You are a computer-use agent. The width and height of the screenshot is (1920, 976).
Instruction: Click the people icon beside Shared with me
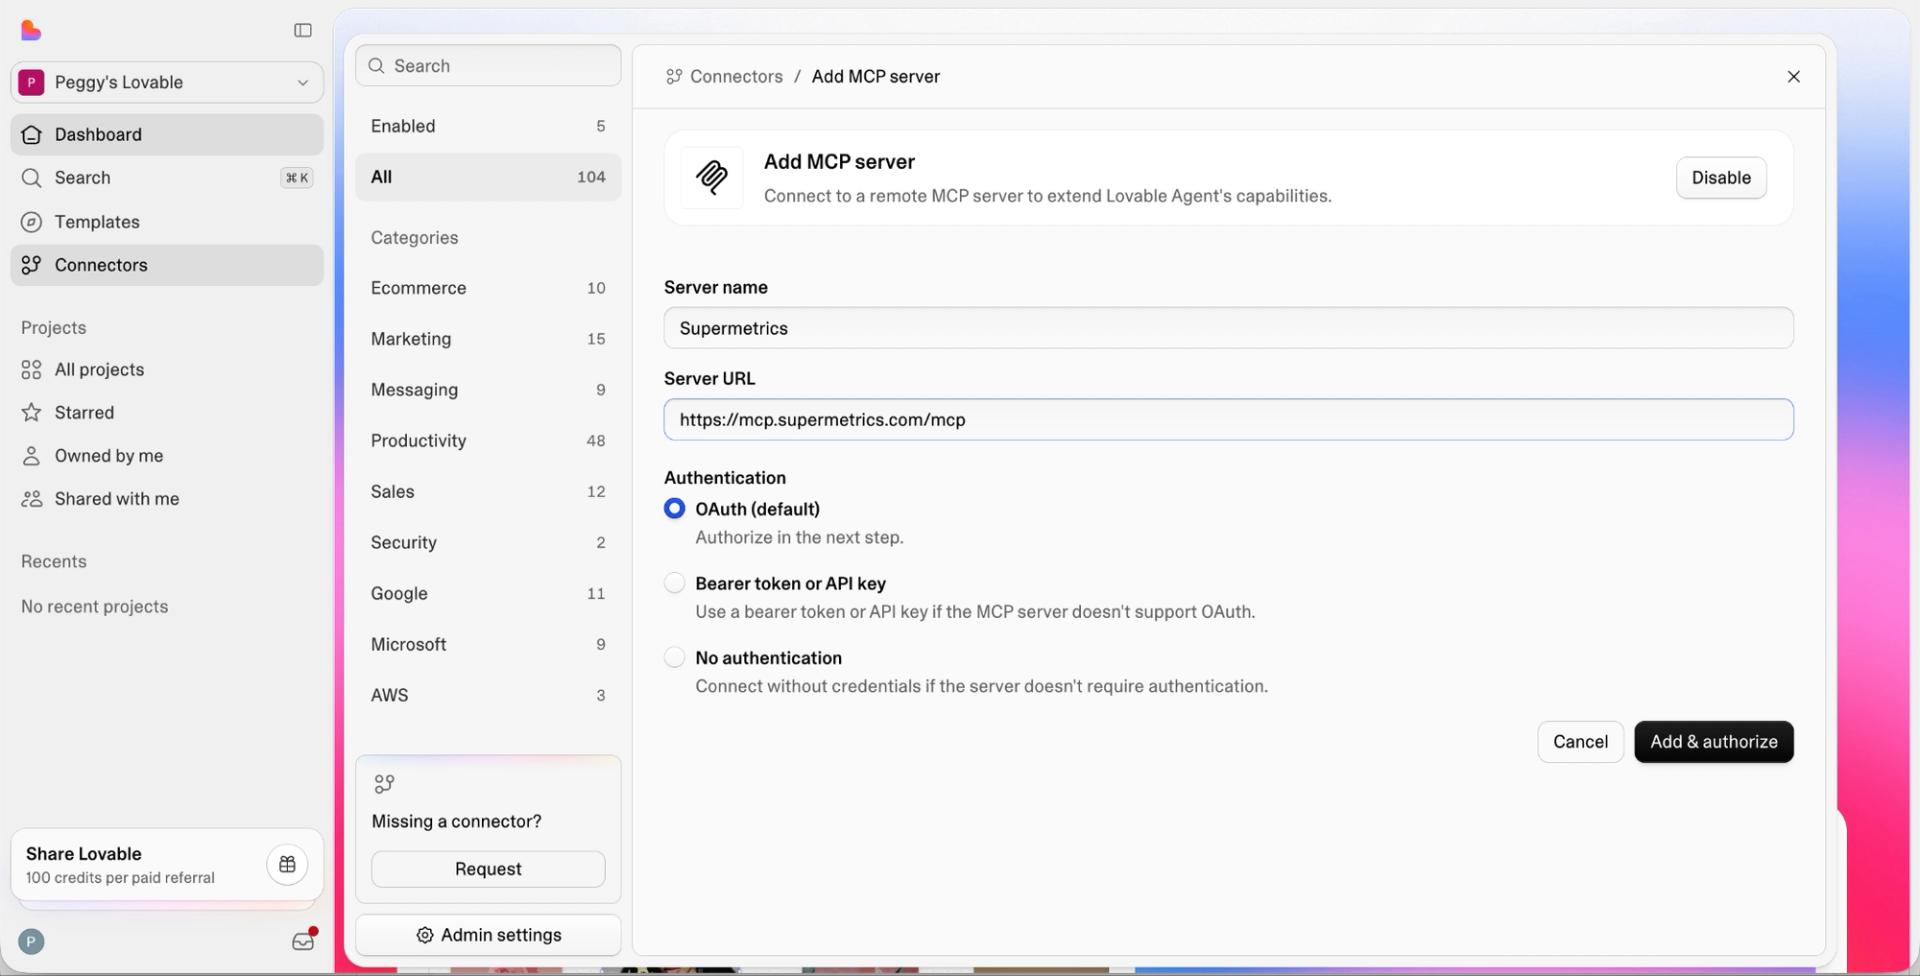click(x=32, y=499)
